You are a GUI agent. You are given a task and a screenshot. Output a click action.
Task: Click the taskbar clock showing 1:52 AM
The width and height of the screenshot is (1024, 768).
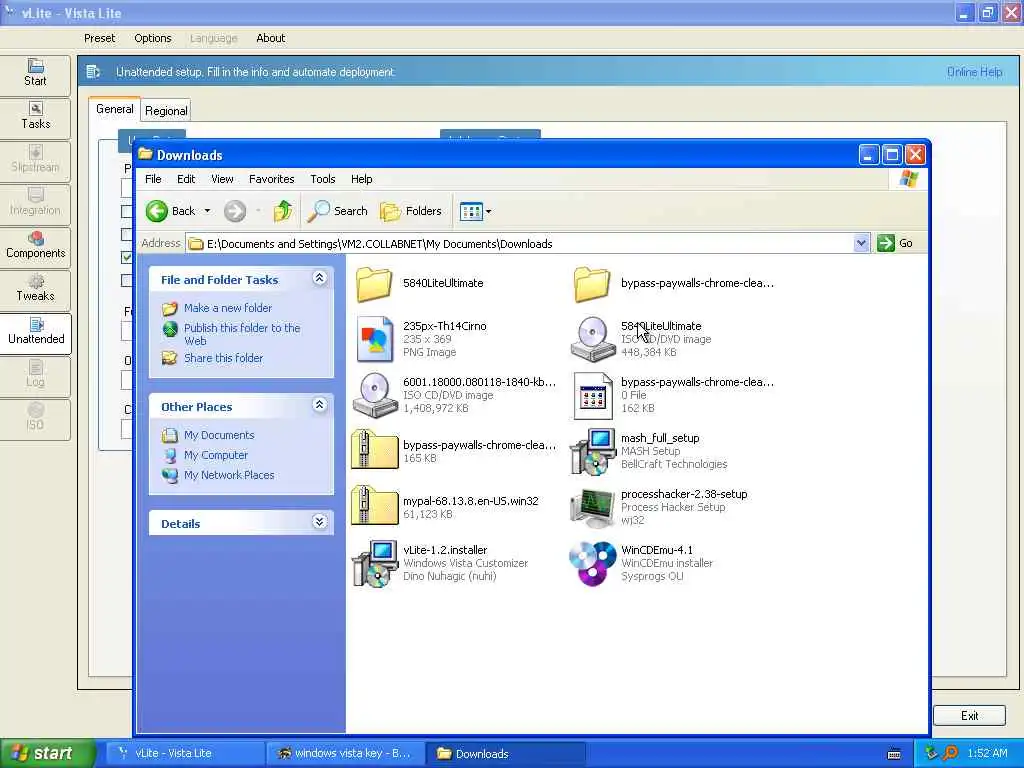[x=987, y=753]
